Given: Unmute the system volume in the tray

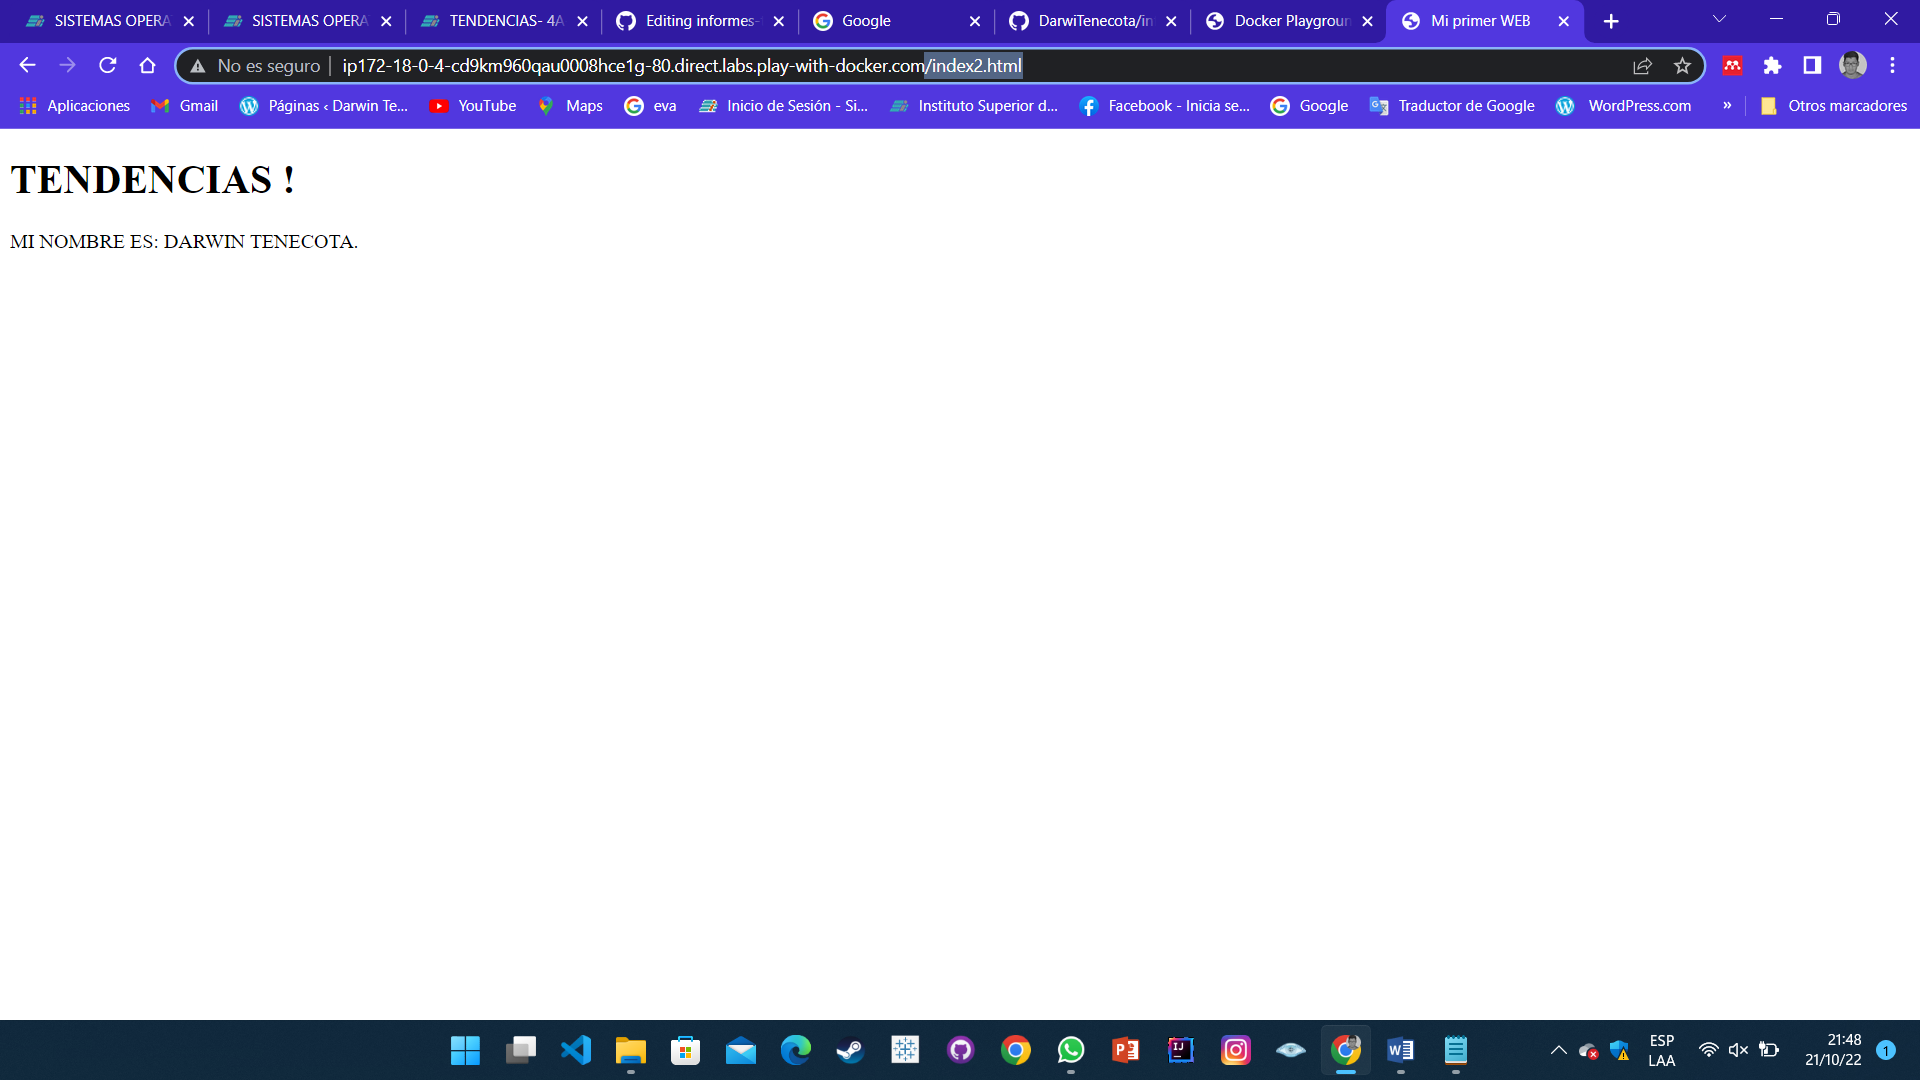Looking at the screenshot, I should 1737,1050.
